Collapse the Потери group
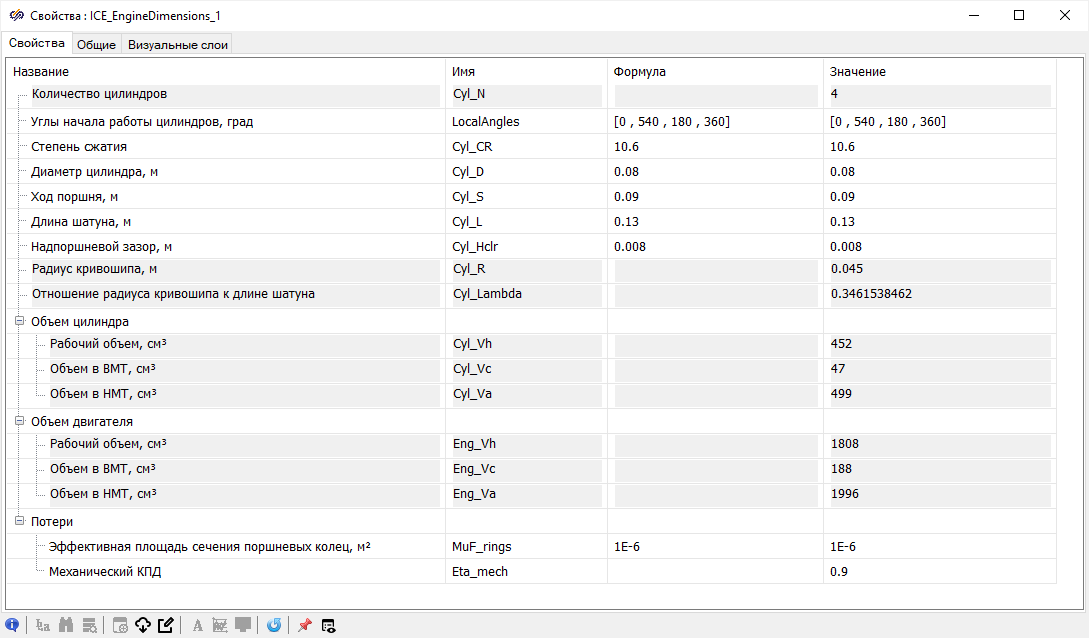Viewport: 1089px width, 638px height. click(20, 522)
